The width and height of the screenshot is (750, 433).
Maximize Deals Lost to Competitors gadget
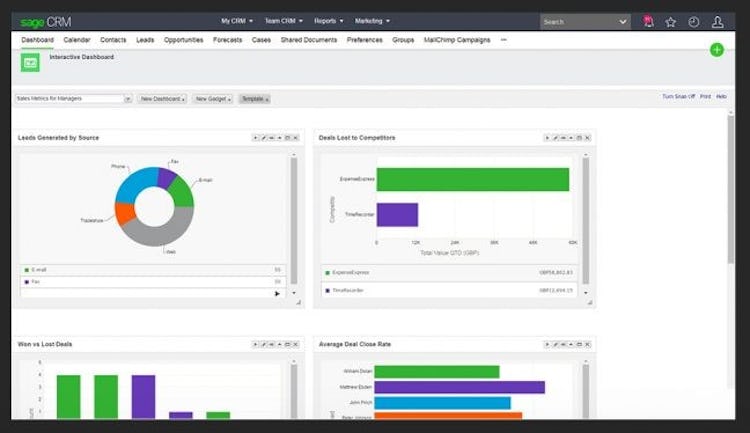579,138
